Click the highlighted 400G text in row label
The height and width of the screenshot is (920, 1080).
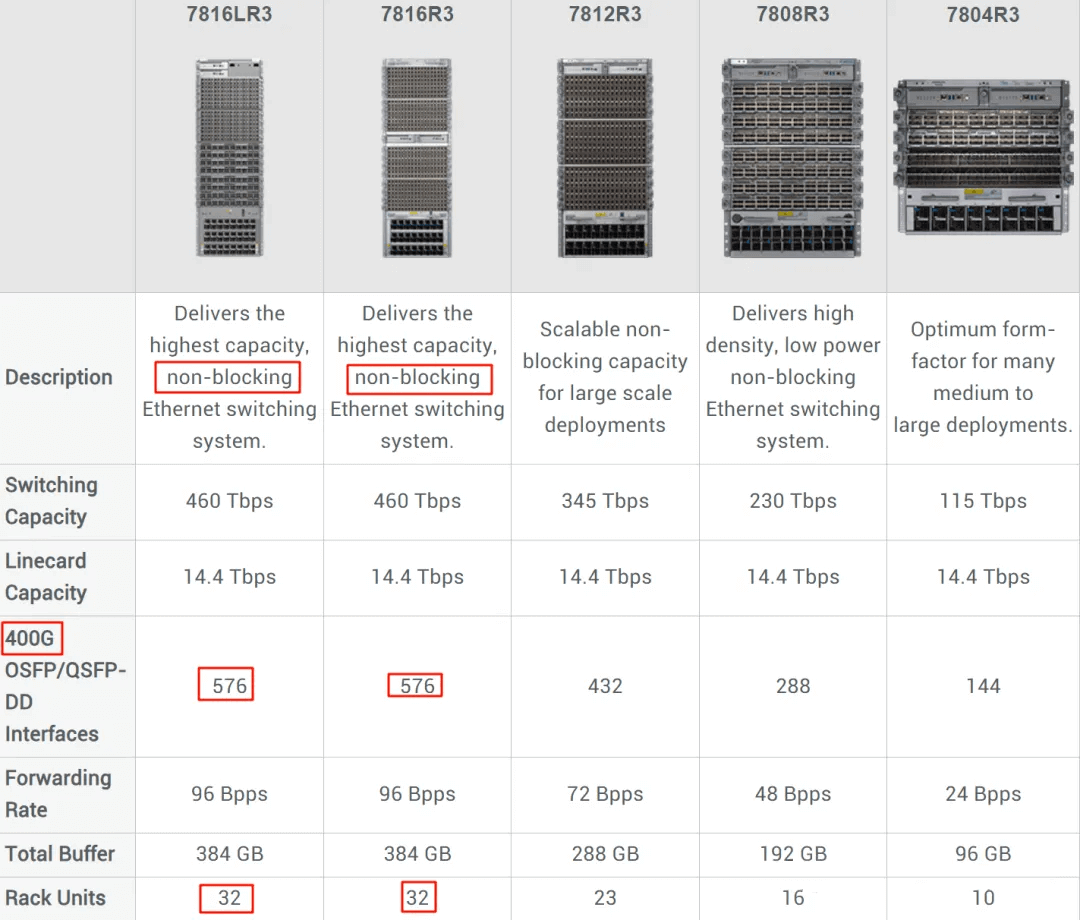[x=31, y=637]
